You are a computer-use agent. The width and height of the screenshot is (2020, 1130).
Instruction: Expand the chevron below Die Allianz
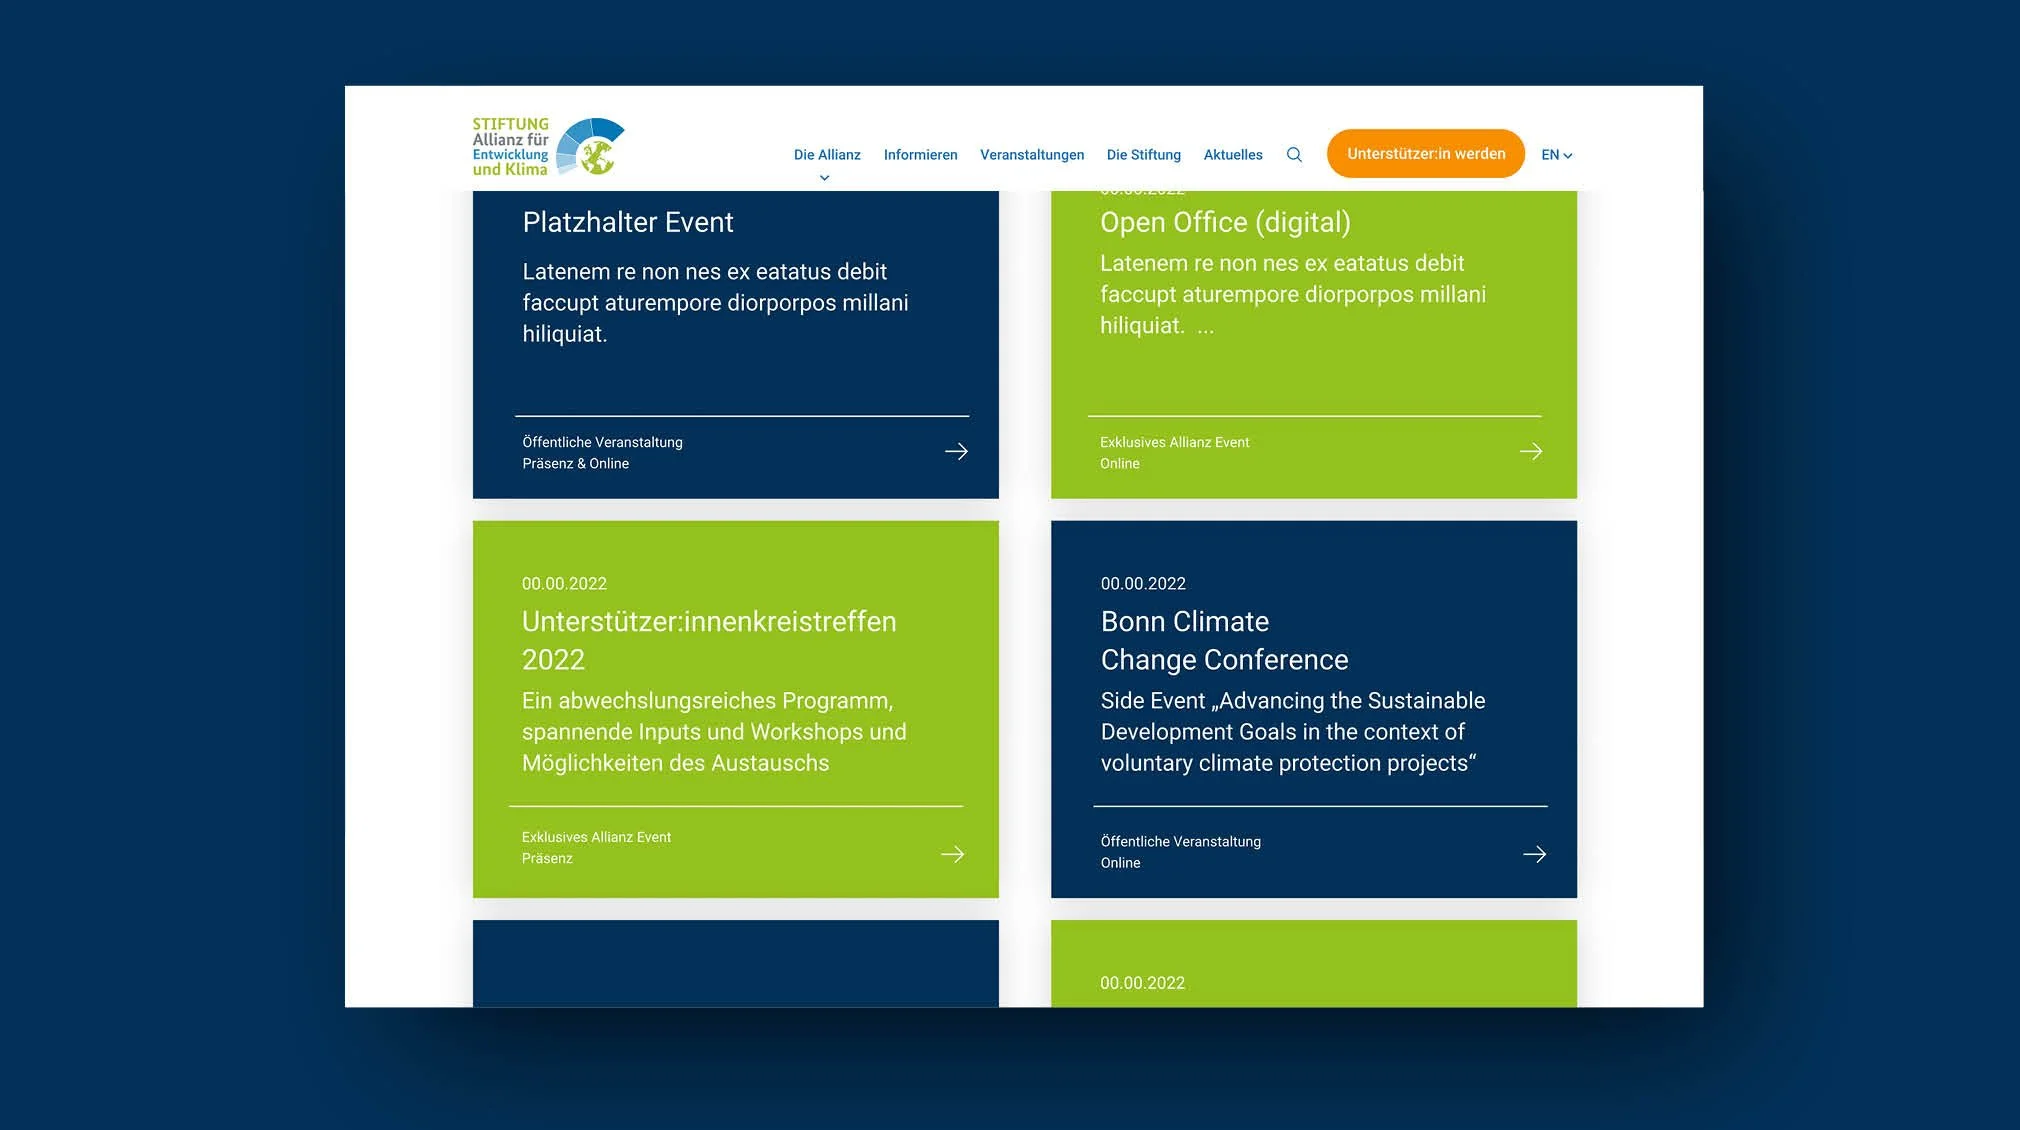tap(825, 178)
